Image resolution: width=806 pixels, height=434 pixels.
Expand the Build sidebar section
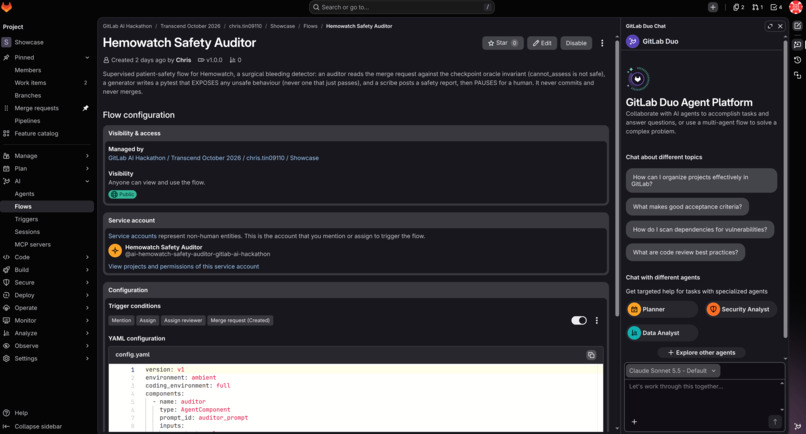tap(87, 270)
